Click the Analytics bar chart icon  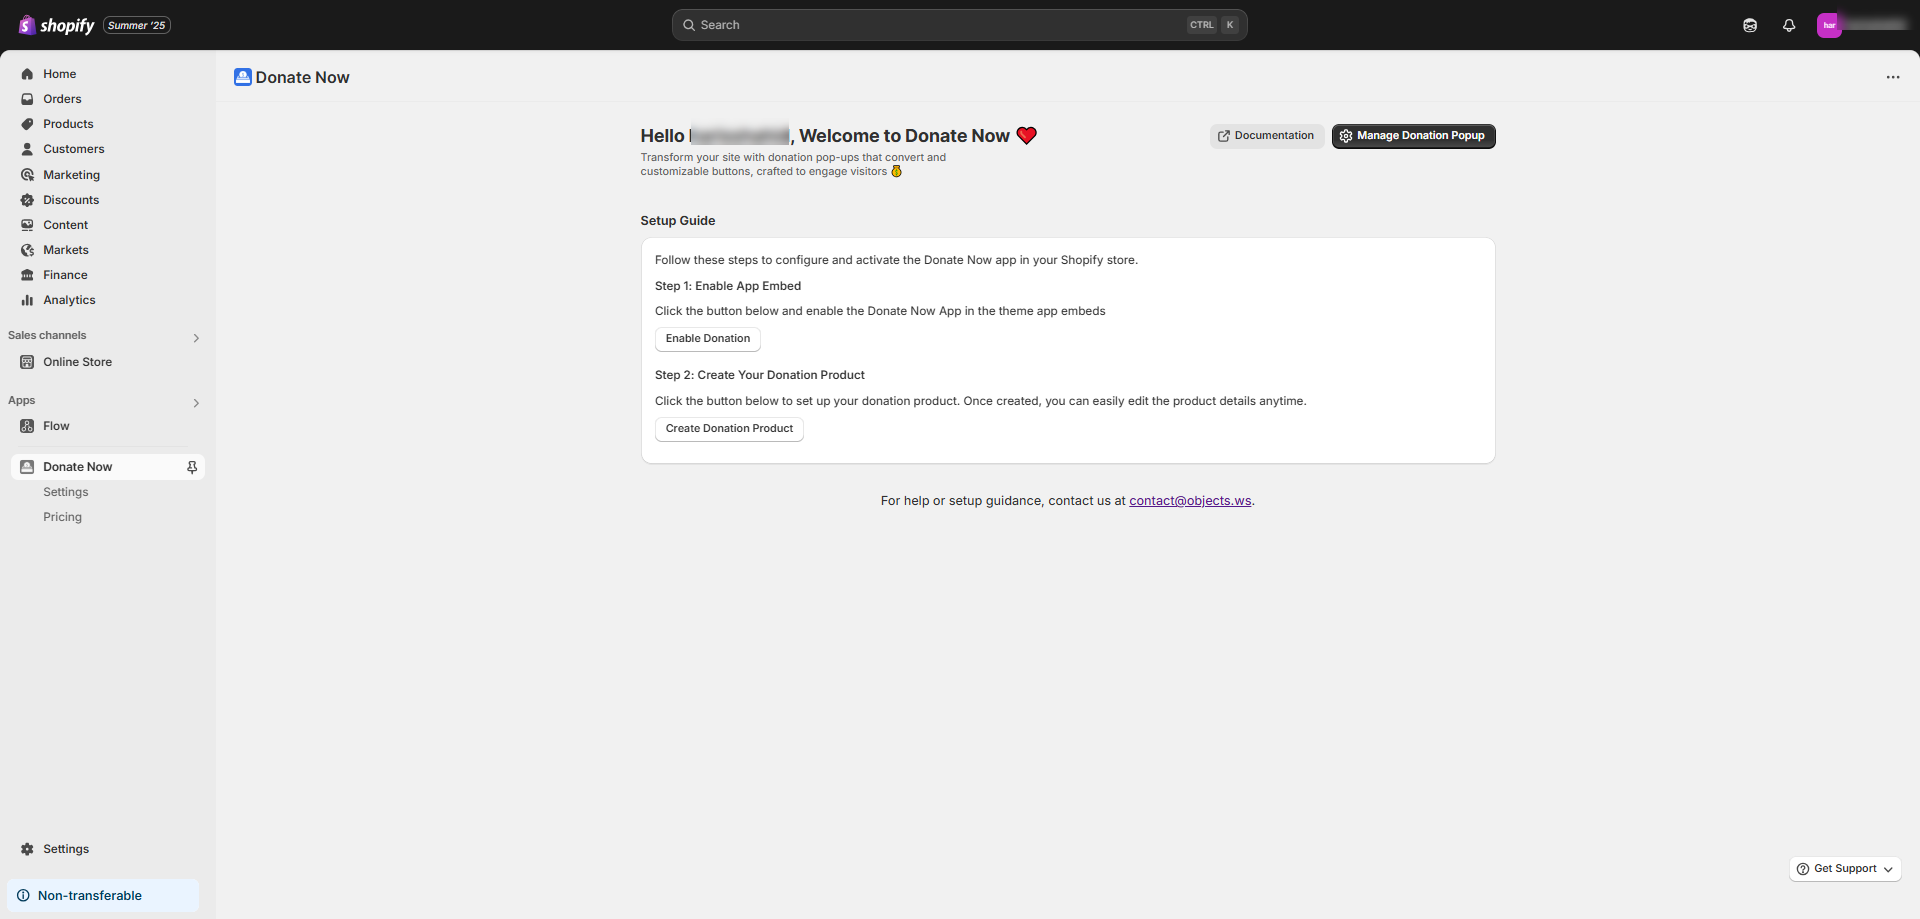coord(27,300)
